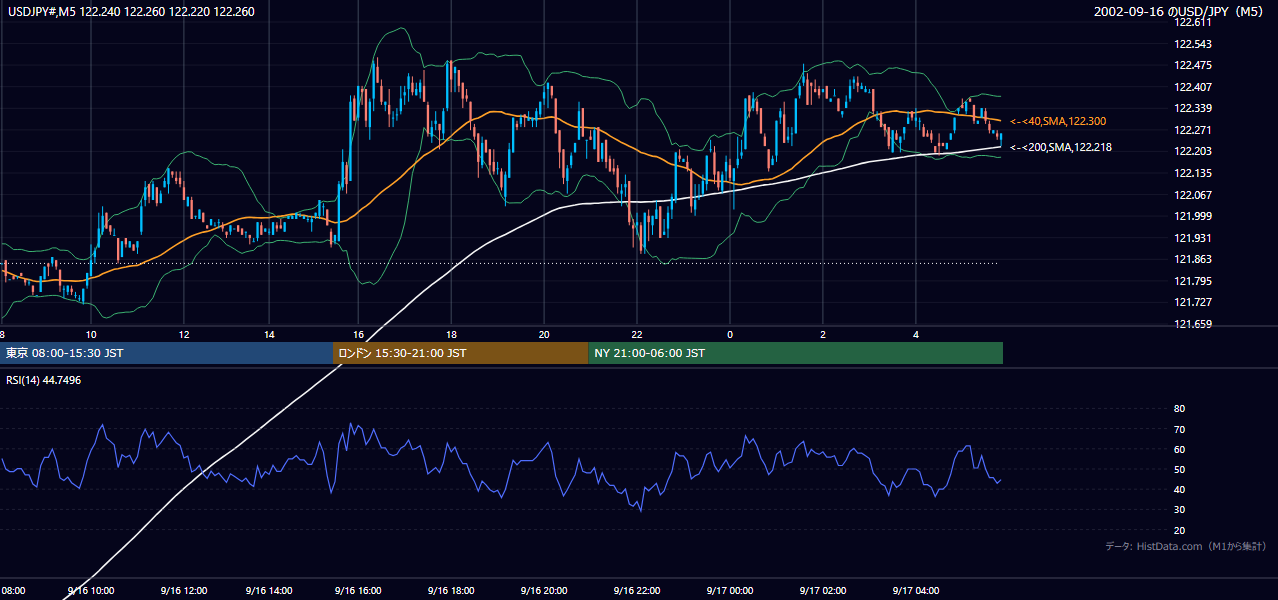1278x600 pixels.
Task: Click the RSI axis level 50
Action: (1179, 469)
